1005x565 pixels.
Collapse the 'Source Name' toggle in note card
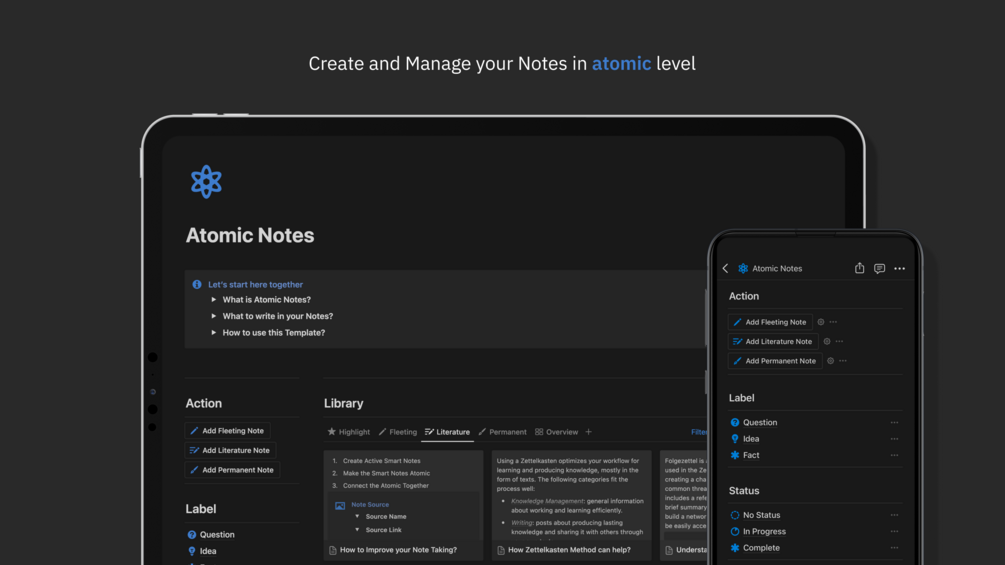click(357, 516)
